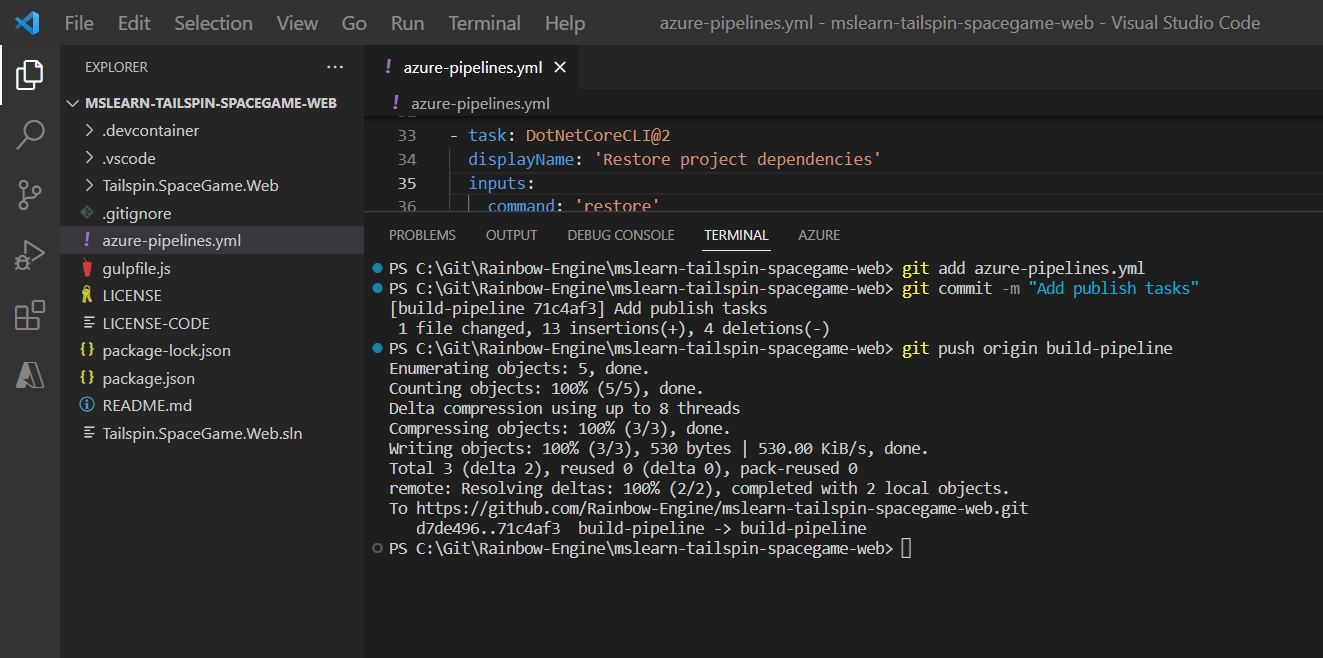
Task: Click the EXPLORER panel title
Action: click(x=116, y=67)
